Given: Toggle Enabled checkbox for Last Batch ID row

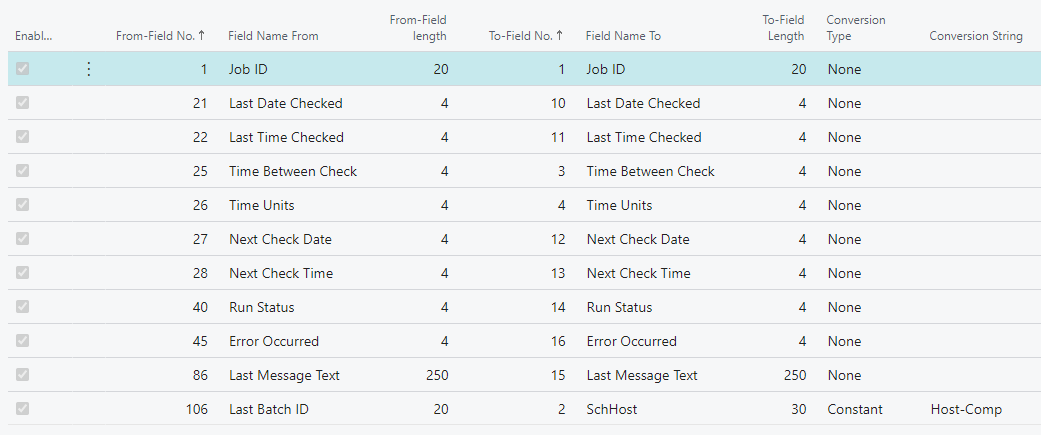Looking at the screenshot, I should point(23,409).
